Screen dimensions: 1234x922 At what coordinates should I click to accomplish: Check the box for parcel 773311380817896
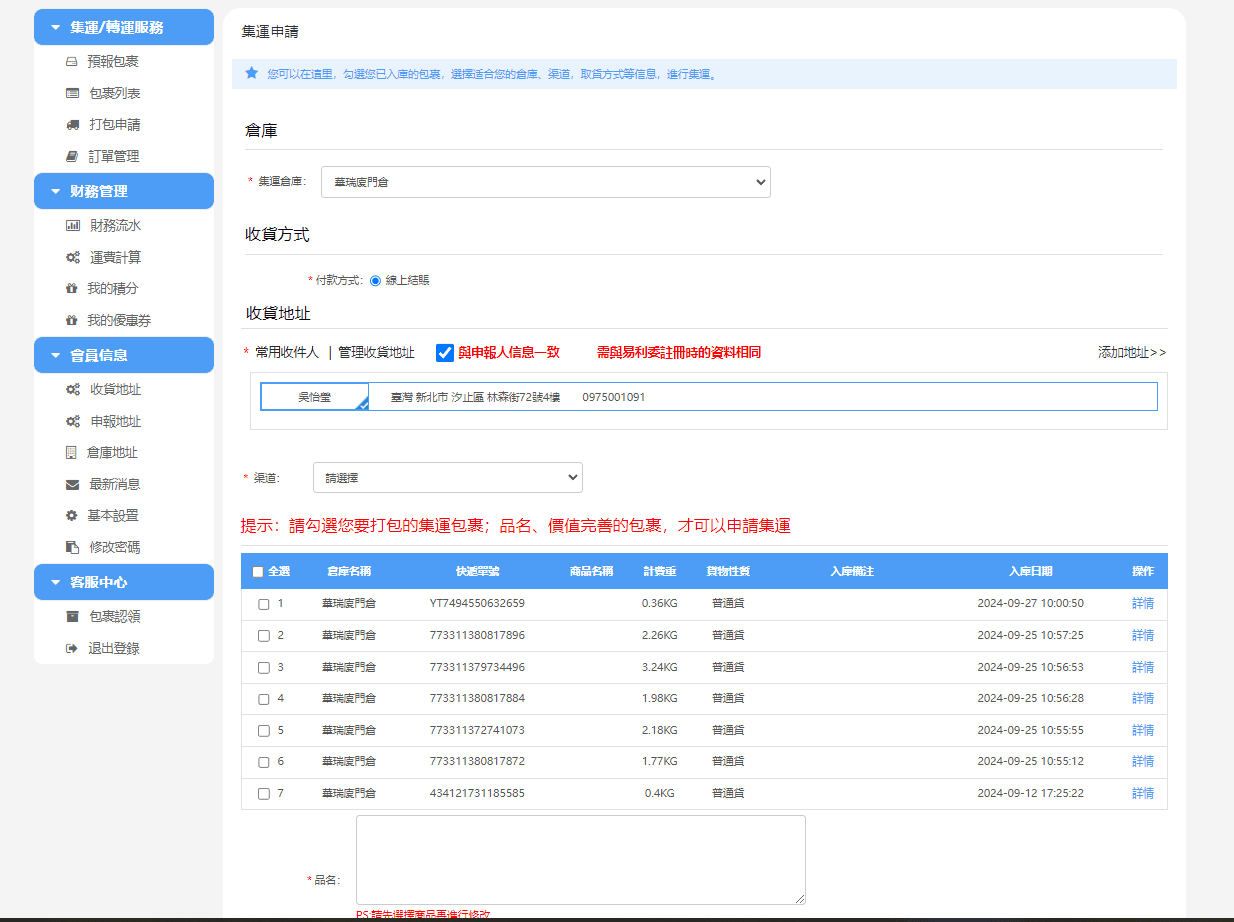[x=264, y=636]
